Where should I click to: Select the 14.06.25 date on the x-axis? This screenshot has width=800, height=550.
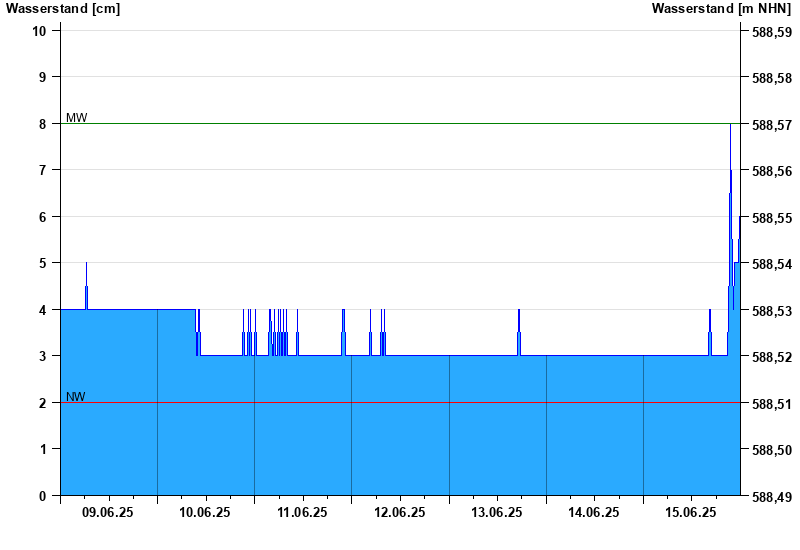pyautogui.click(x=594, y=512)
